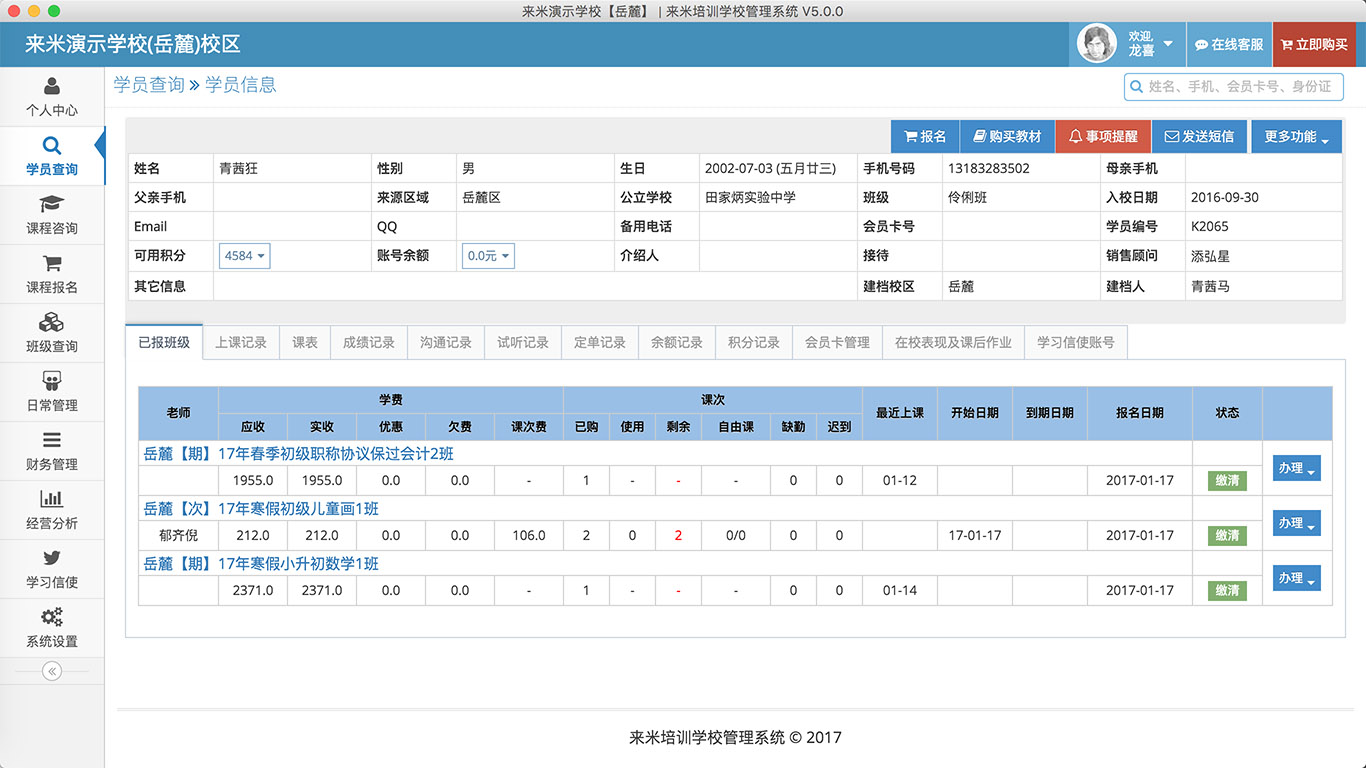Switch to the 沟通记录 tab
1366x768 pixels.
[446, 342]
